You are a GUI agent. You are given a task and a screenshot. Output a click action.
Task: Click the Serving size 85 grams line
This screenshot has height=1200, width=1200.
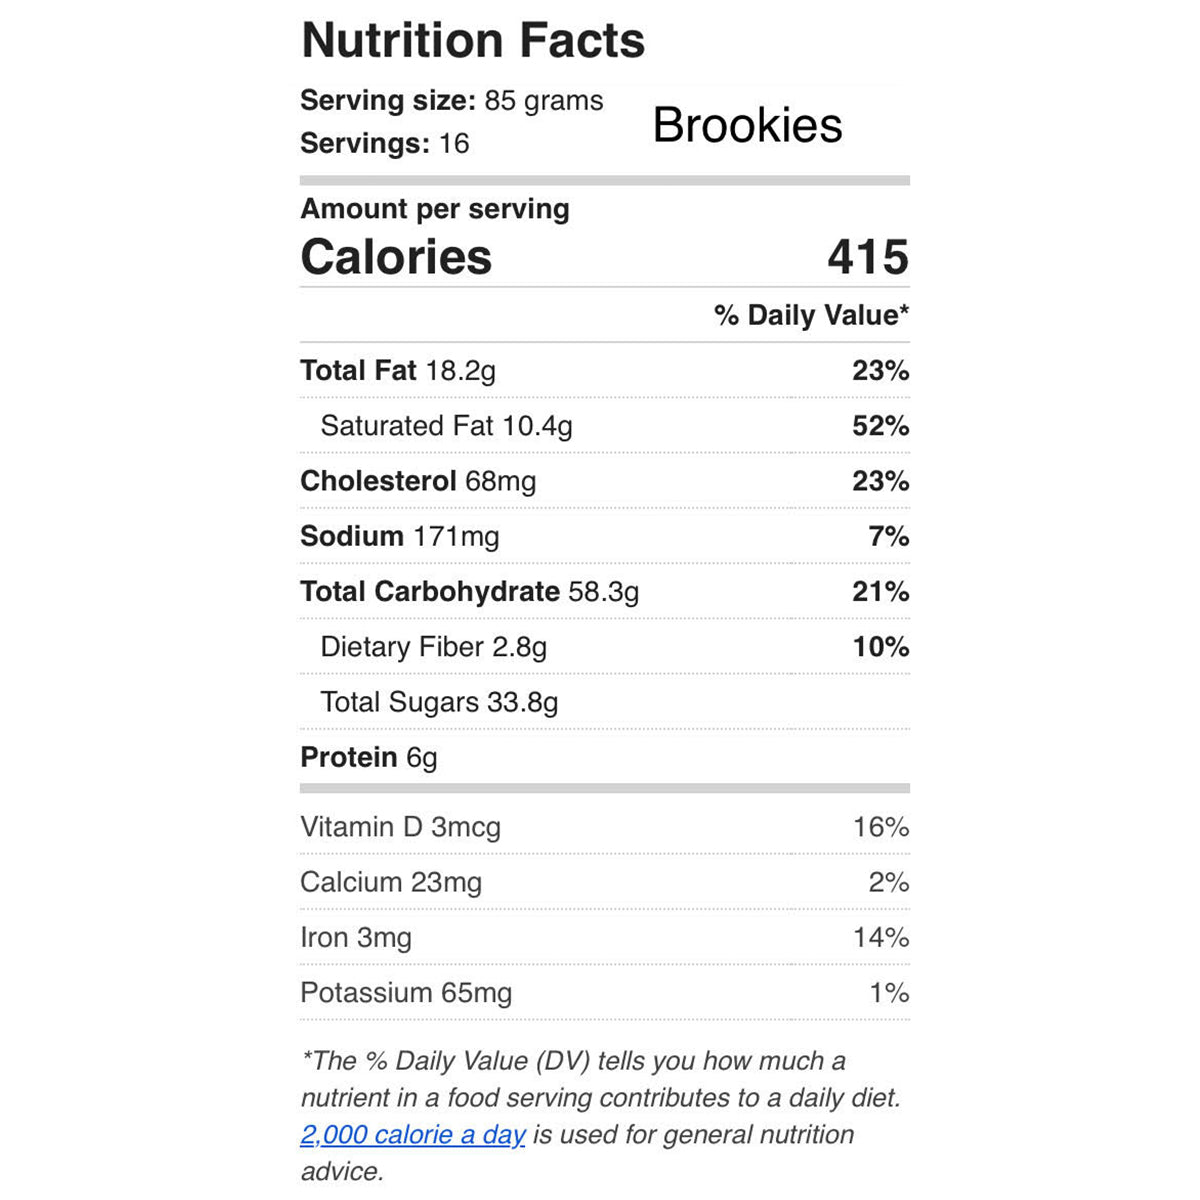coord(451,101)
